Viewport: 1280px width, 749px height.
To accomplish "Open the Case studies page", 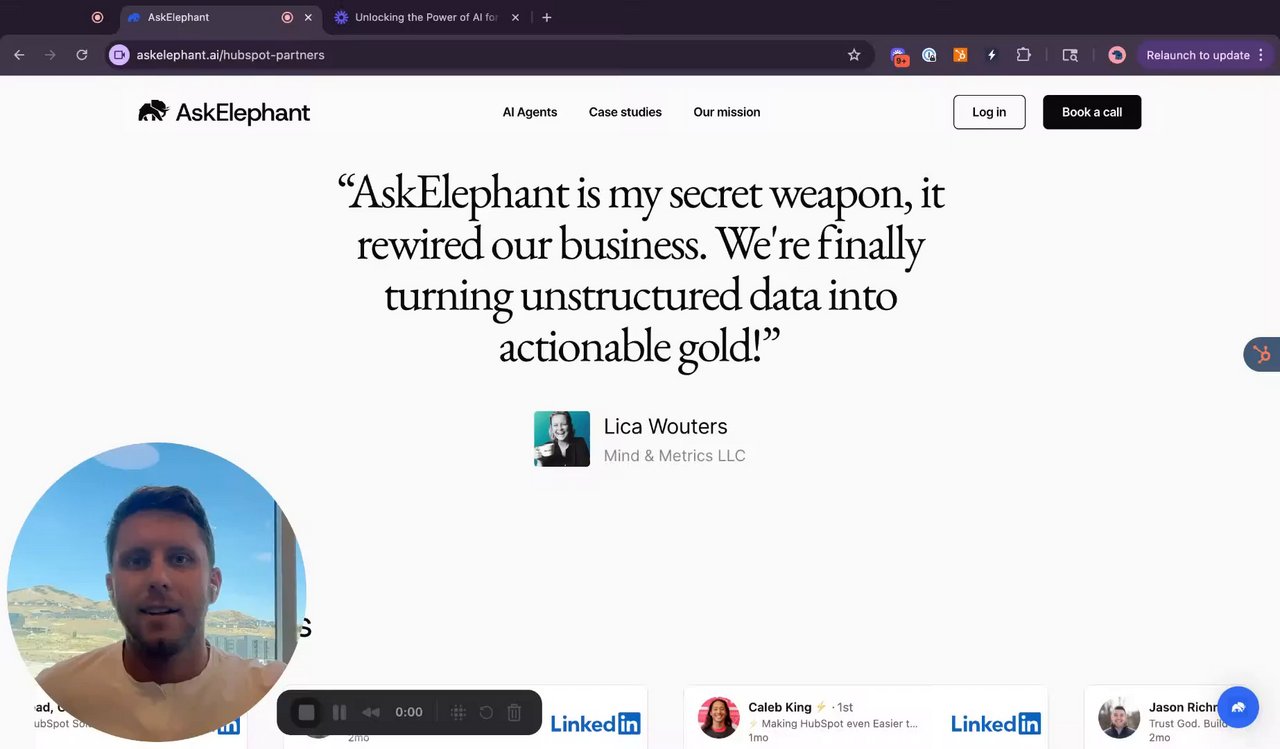I will (x=625, y=112).
